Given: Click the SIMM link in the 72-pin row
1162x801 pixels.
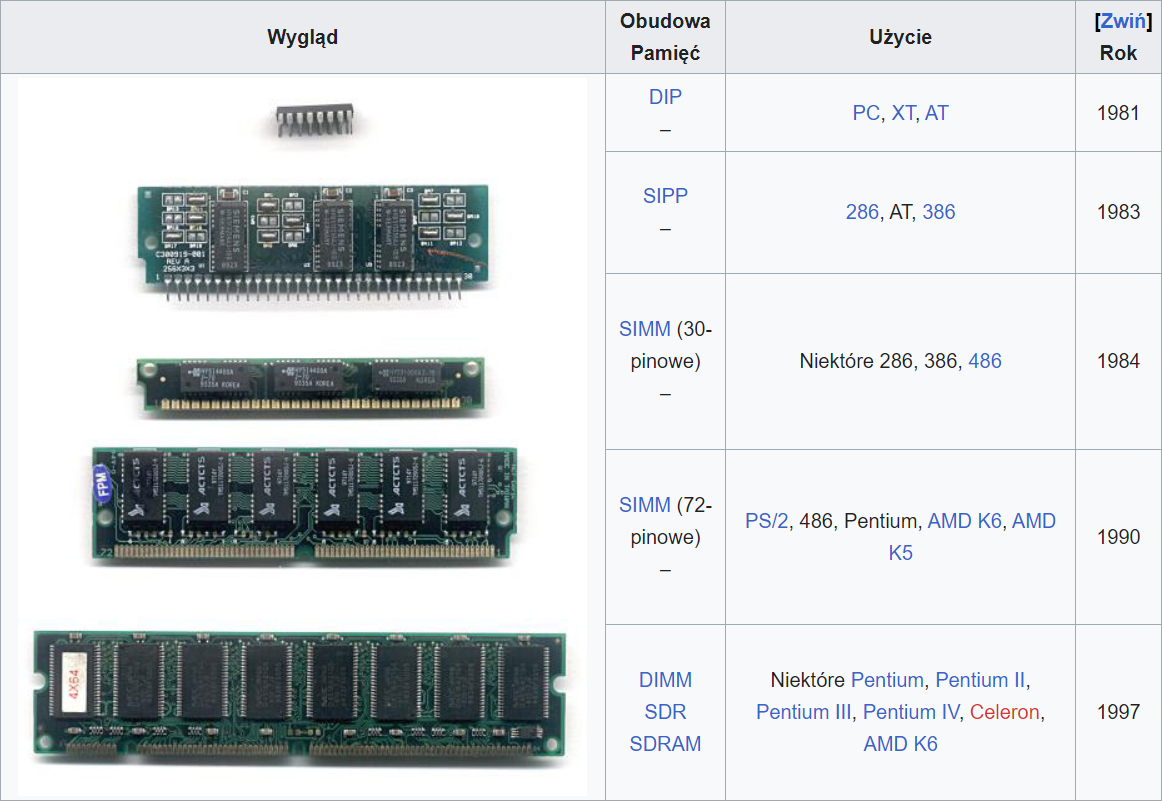Looking at the screenshot, I should (x=644, y=505).
